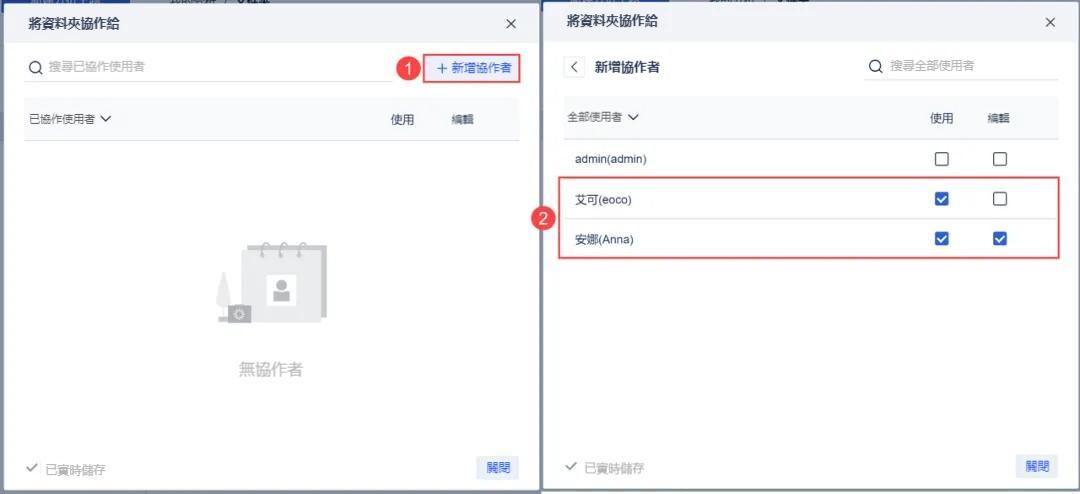Uncheck 使用 permission for 艾可(eoco)
This screenshot has width=1080, height=494.
(941, 199)
